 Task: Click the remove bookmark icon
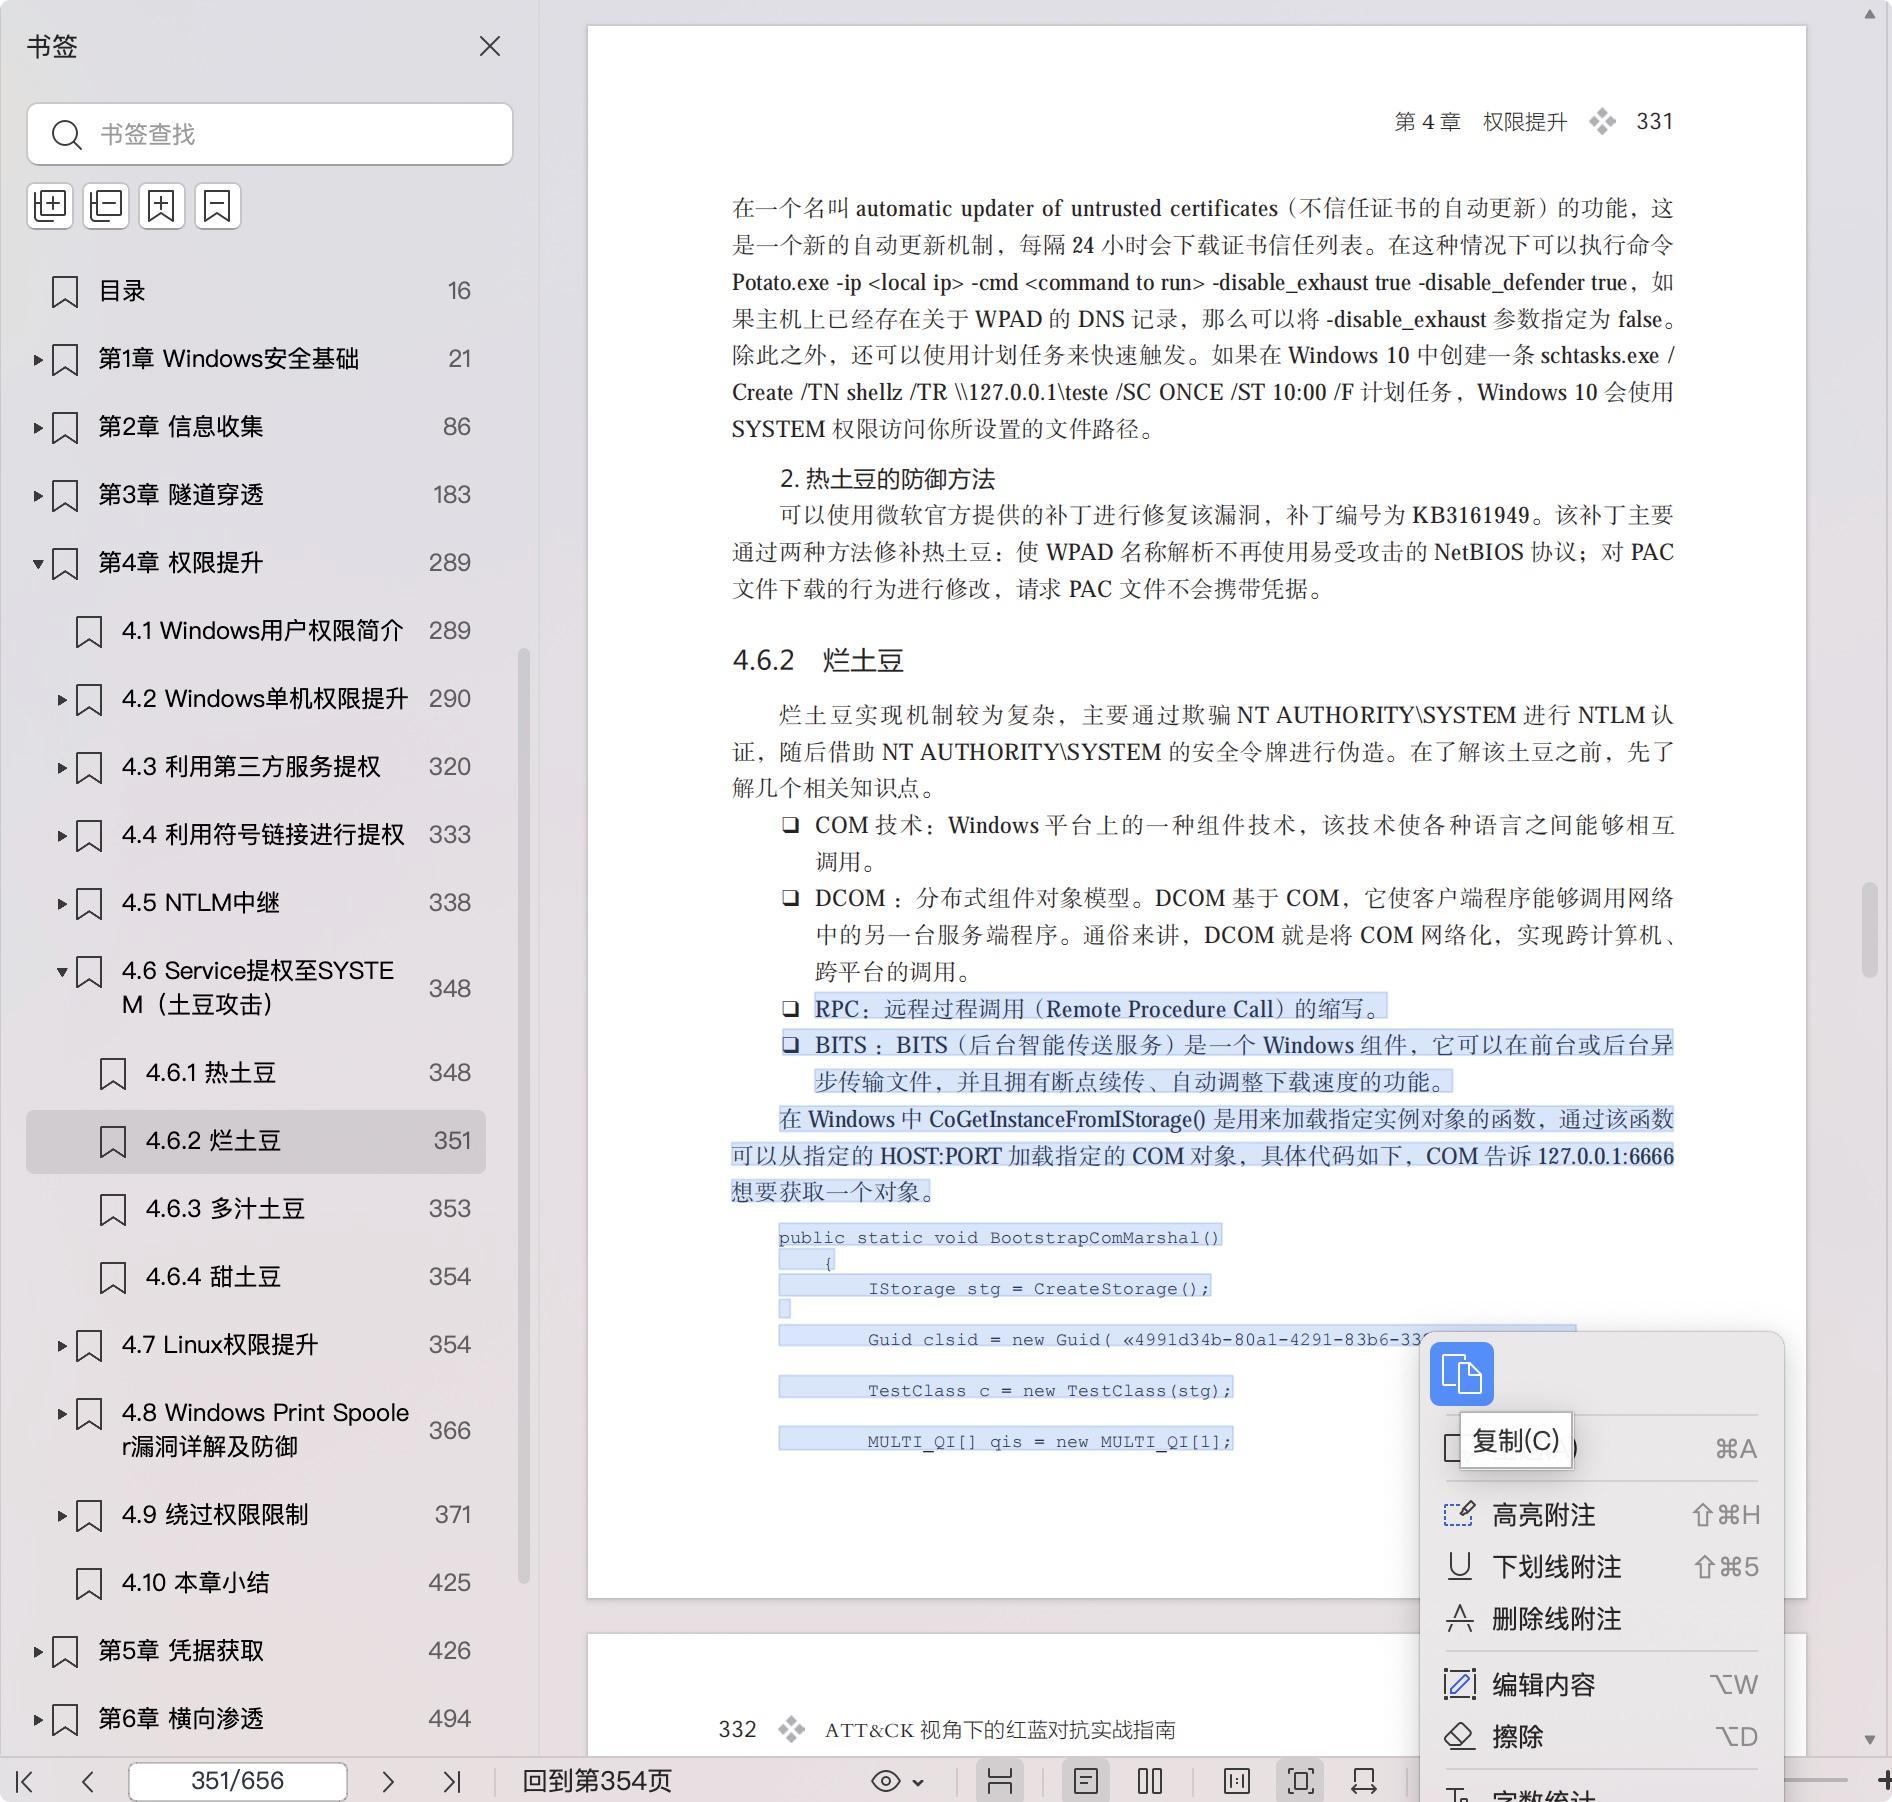(217, 206)
